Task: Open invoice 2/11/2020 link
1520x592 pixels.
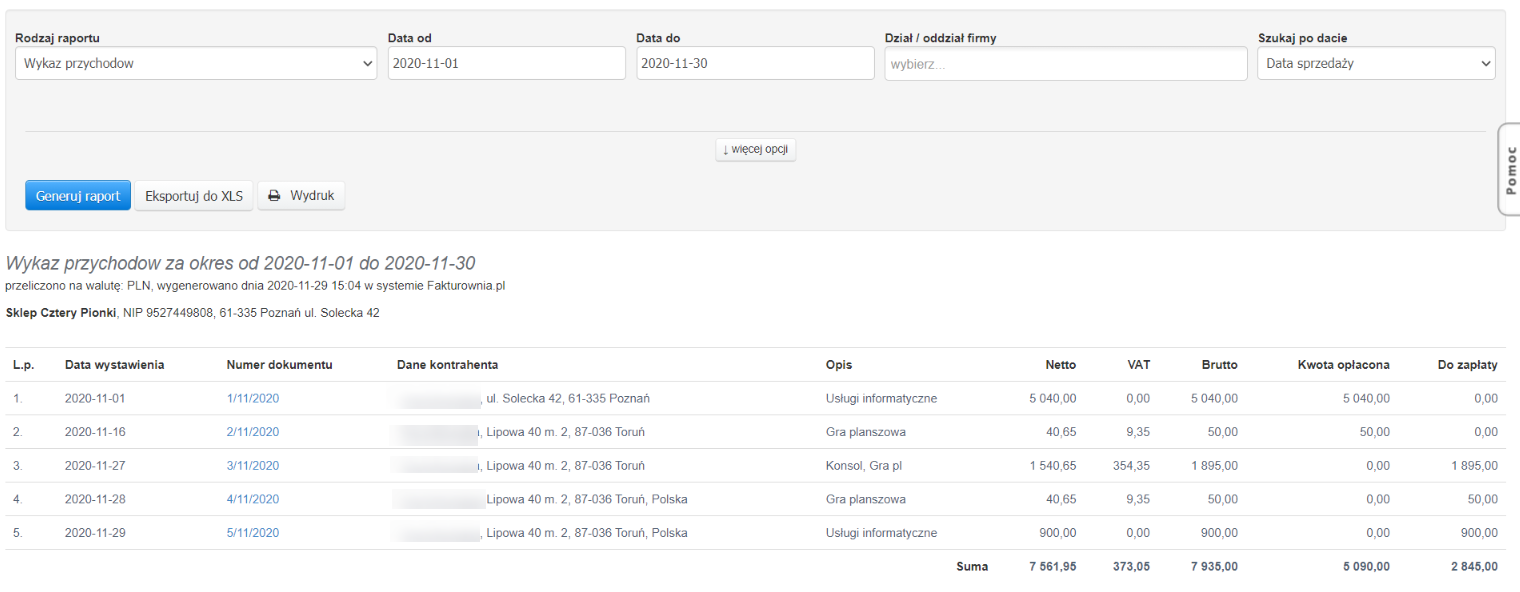Action: coord(253,432)
